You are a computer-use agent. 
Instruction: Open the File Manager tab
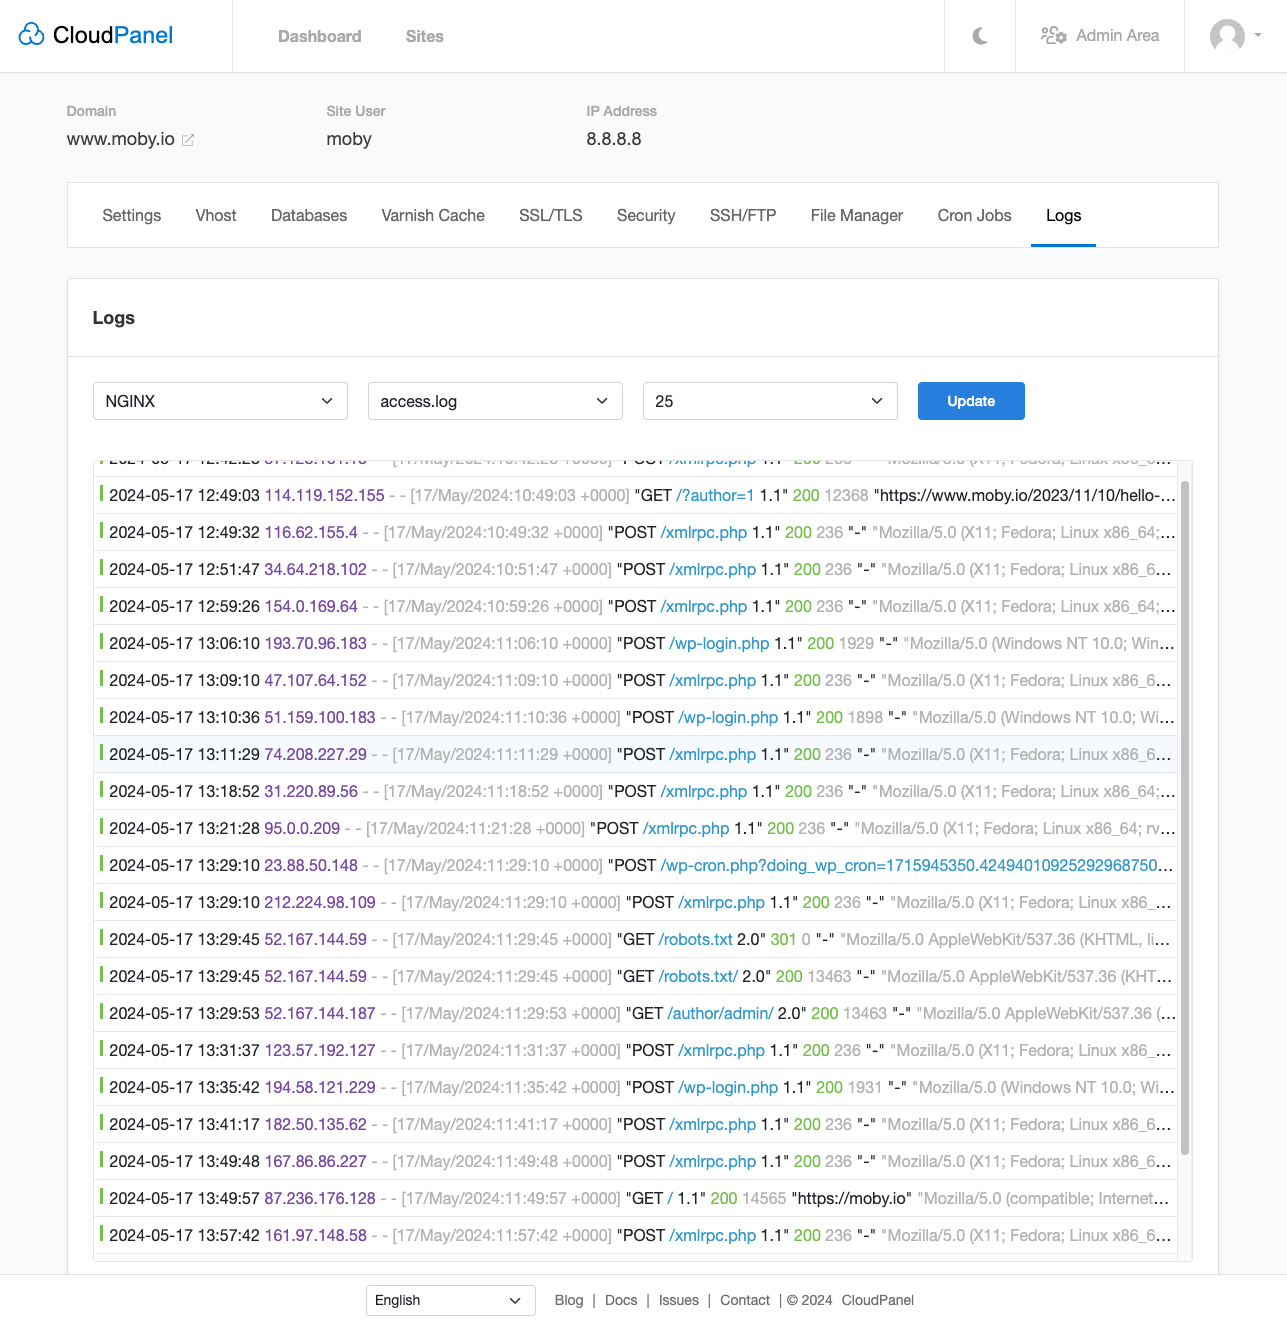856,215
